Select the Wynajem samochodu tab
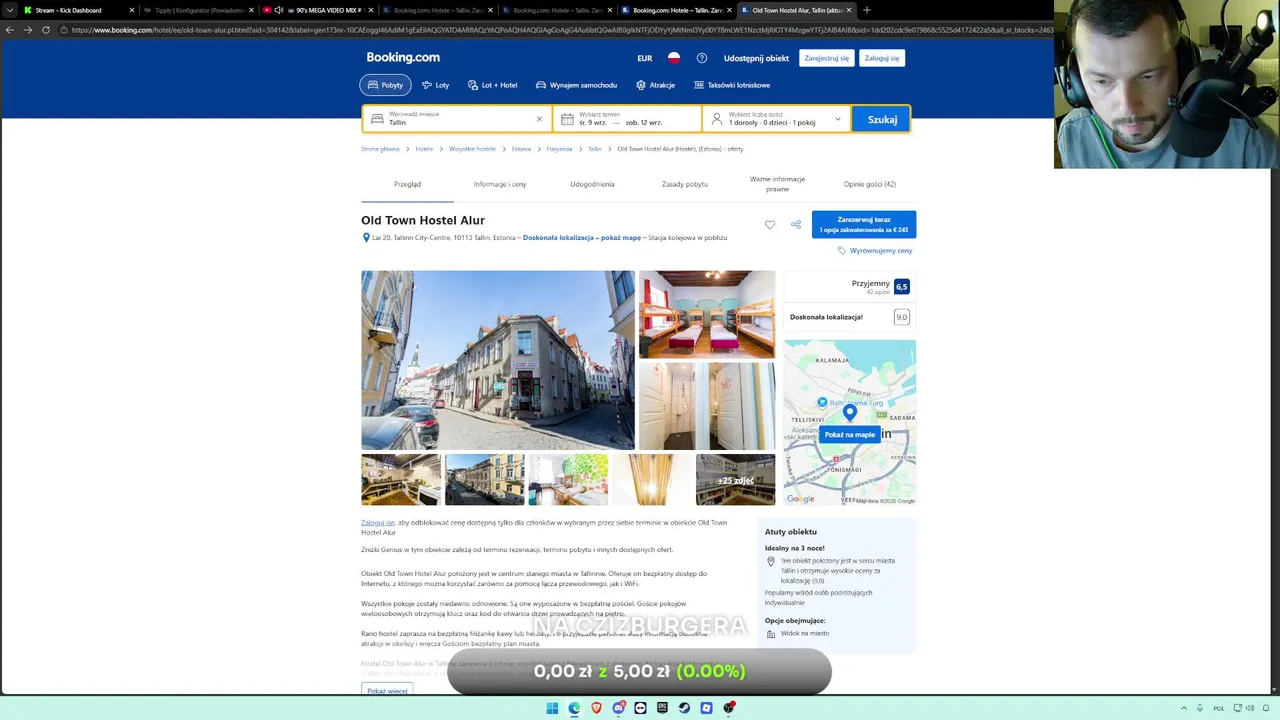The height and width of the screenshot is (720, 1280). tap(576, 85)
